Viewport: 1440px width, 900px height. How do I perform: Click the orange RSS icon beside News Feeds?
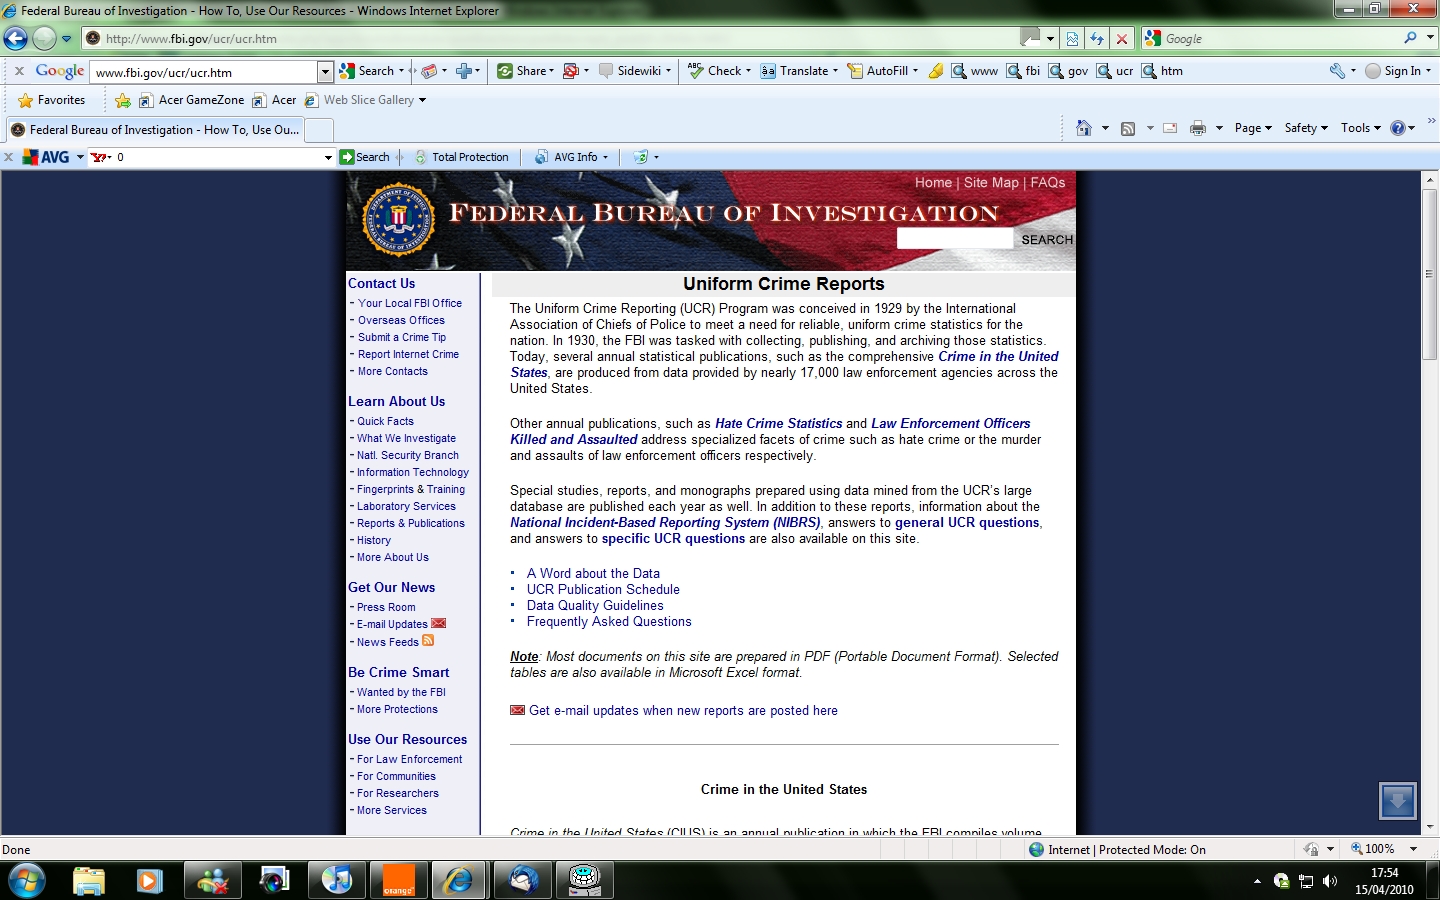pos(428,640)
